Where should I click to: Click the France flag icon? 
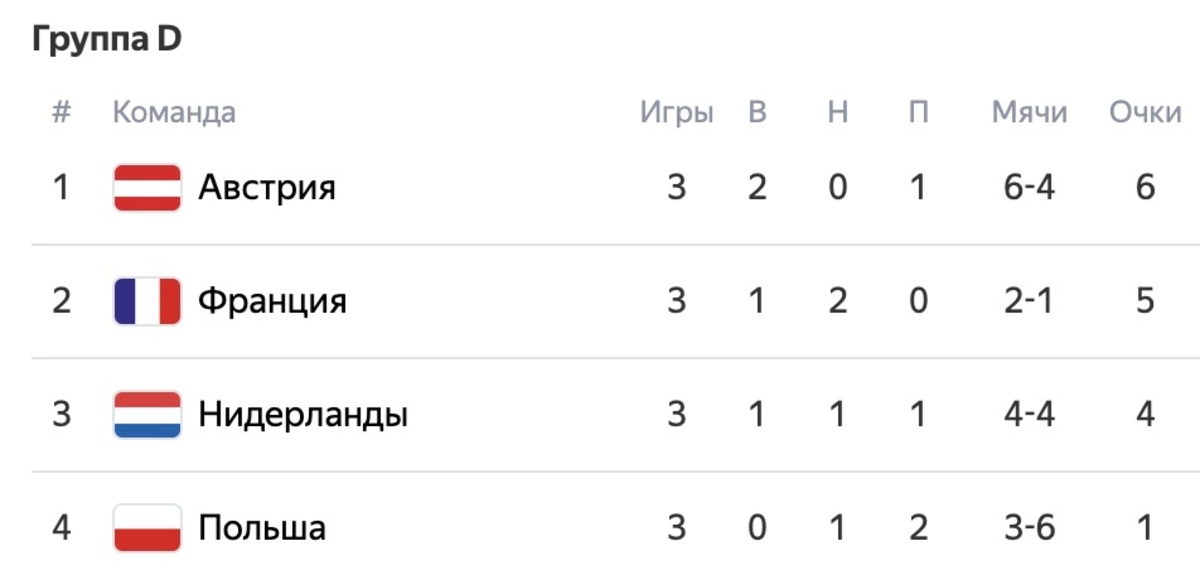click(147, 301)
